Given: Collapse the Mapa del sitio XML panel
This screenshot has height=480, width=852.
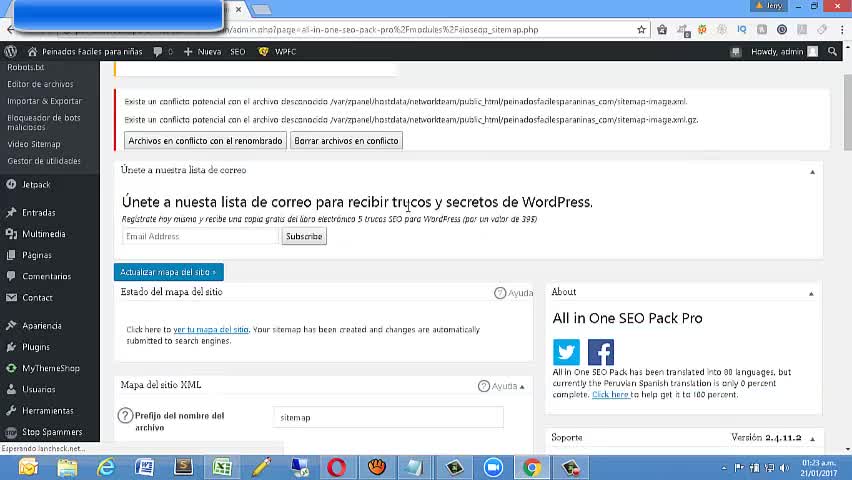Looking at the screenshot, I should coord(522,387).
